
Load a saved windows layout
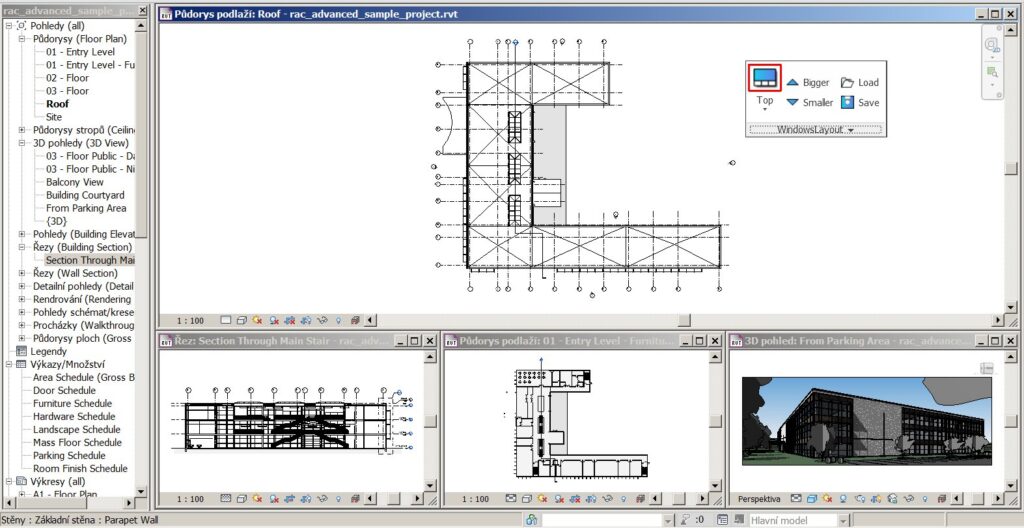(x=859, y=82)
